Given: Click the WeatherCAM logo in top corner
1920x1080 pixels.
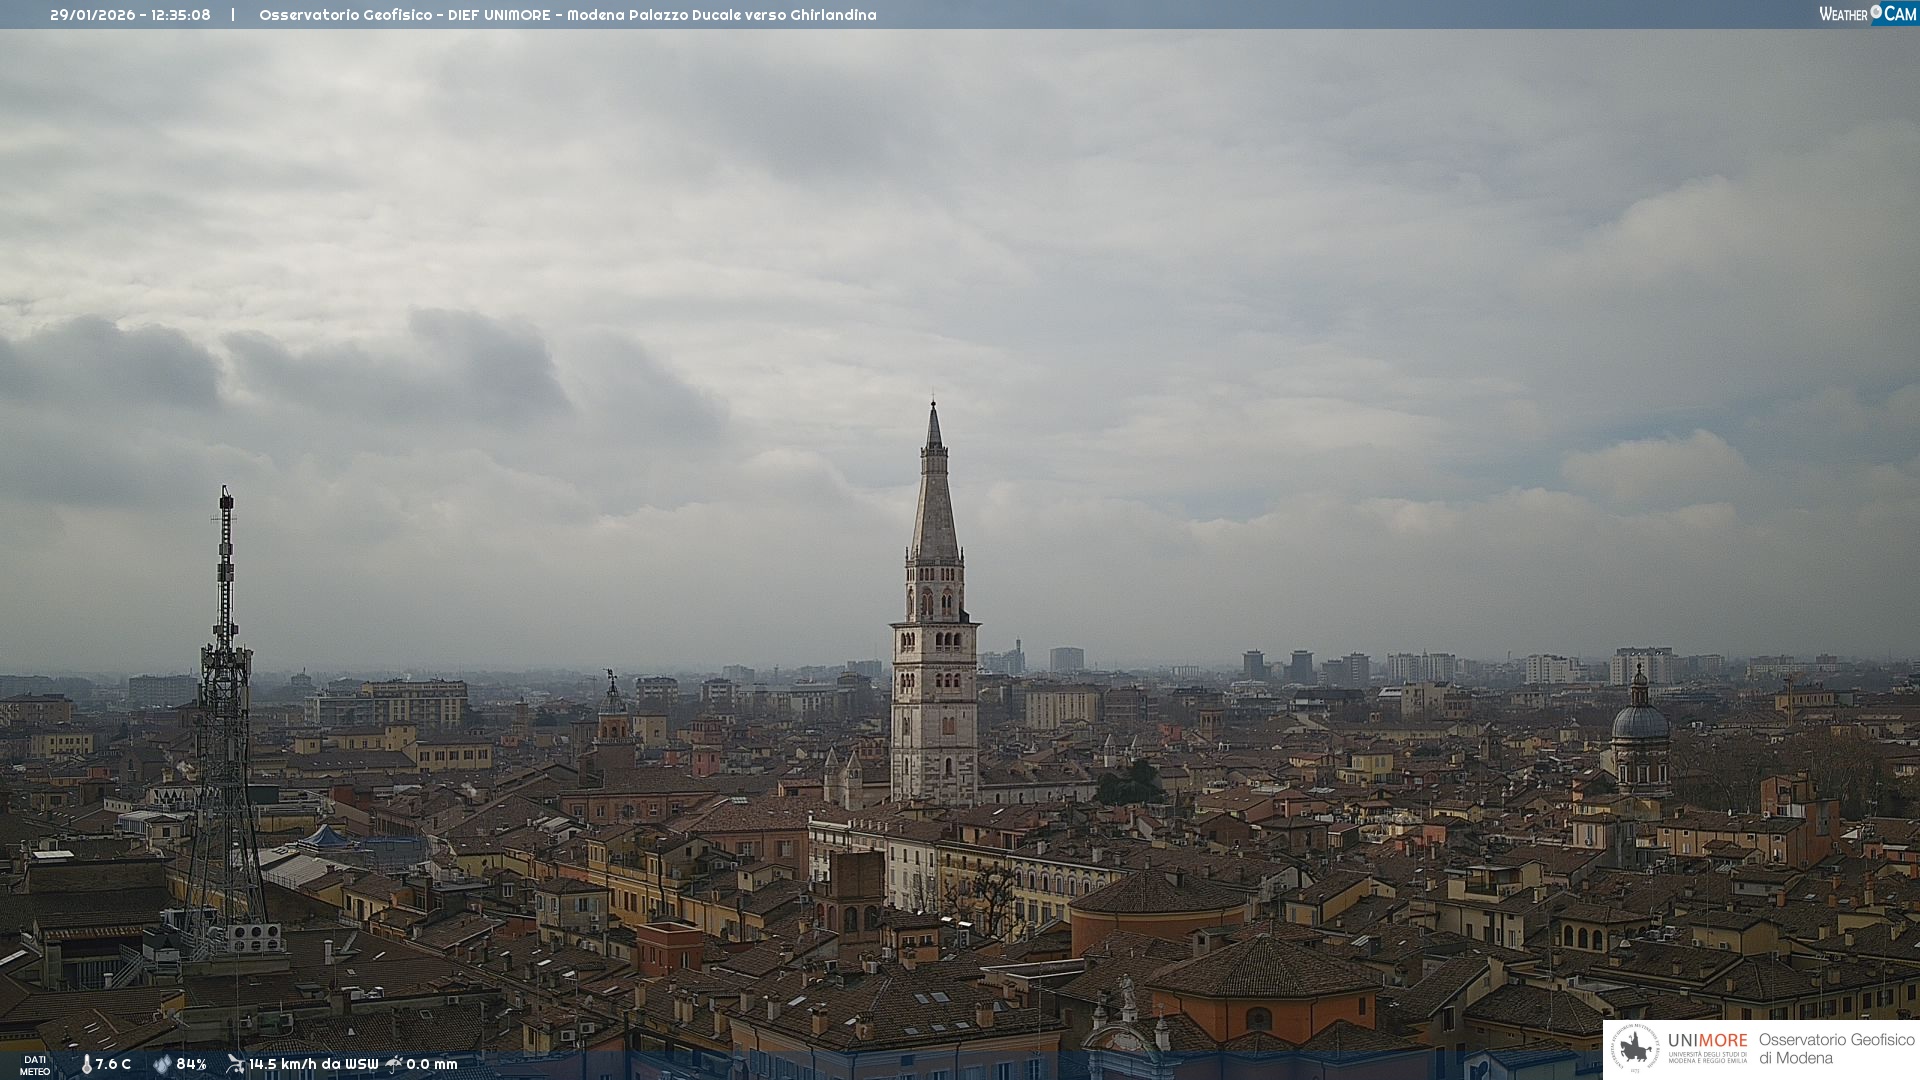Looking at the screenshot, I should (x=1867, y=14).
